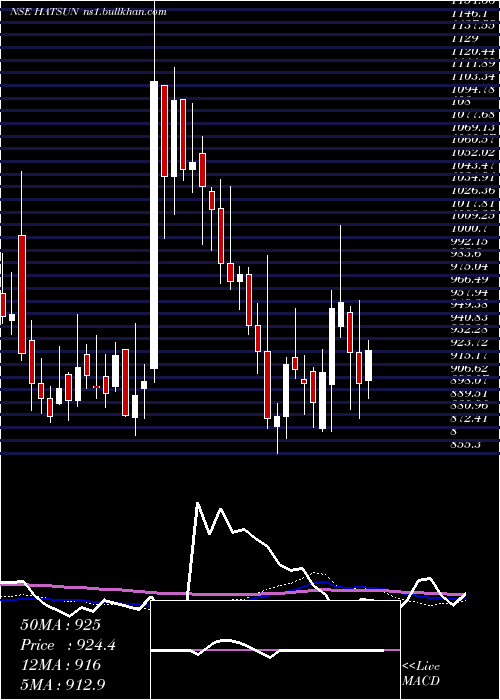Image resolution: width=500 pixels, height=700 pixels.
Task: Click the 1129 price axis label
Action: point(464,39)
